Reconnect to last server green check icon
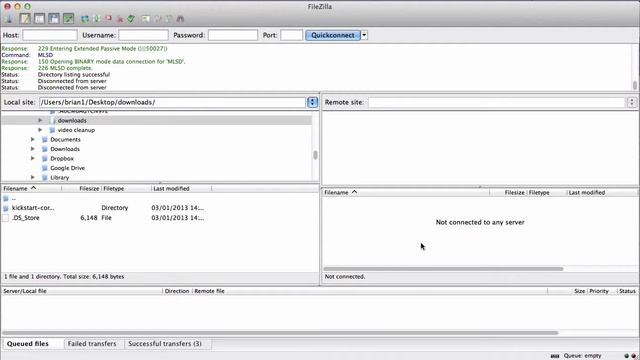Image resolution: width=640 pixels, height=360 pixels. tap(131, 19)
